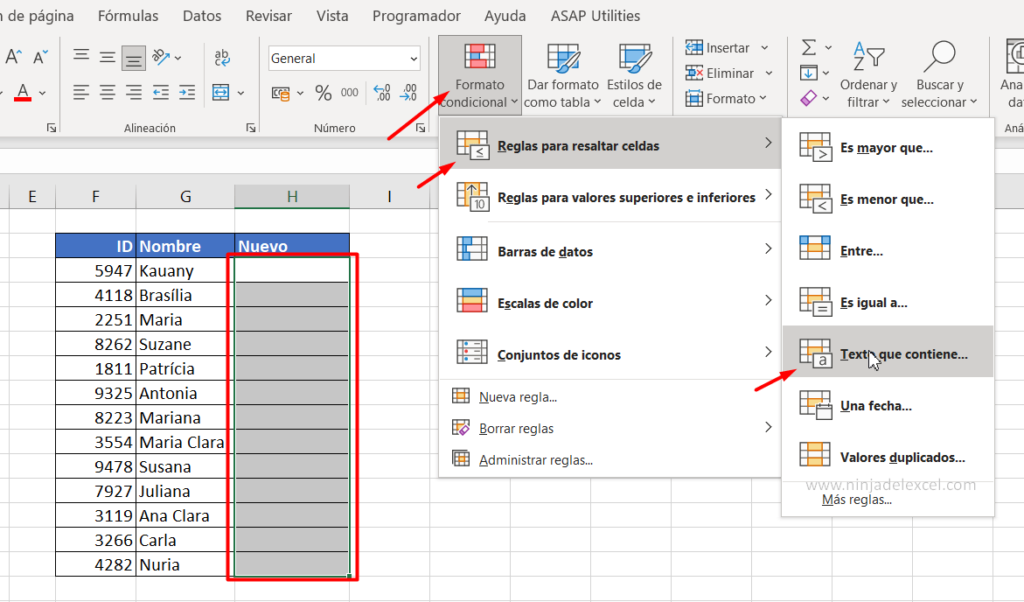
Task: Click the increase decimals icon
Action: tap(381, 92)
